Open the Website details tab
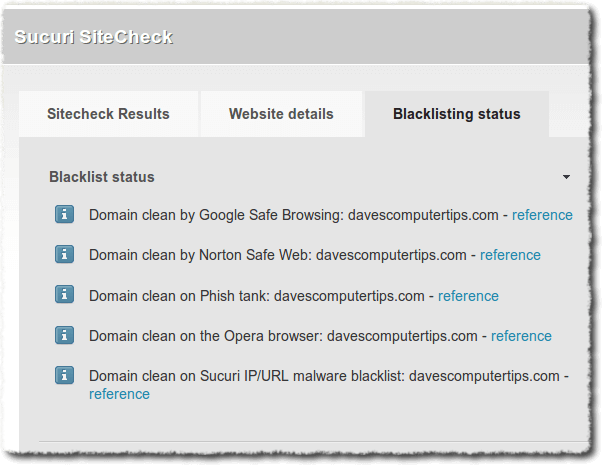 [x=281, y=114]
